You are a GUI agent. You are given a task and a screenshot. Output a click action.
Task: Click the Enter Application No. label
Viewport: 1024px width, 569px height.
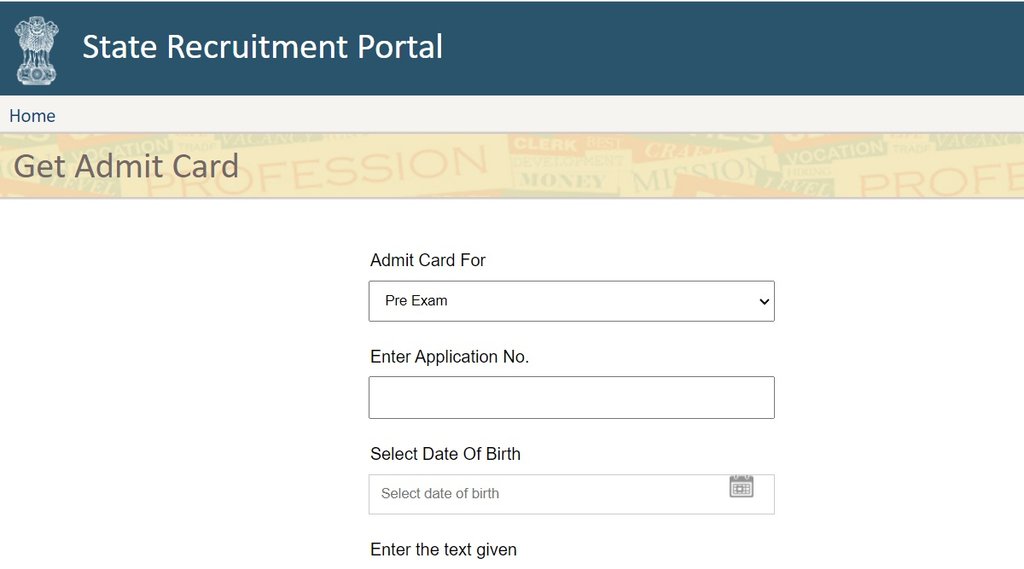(x=449, y=357)
